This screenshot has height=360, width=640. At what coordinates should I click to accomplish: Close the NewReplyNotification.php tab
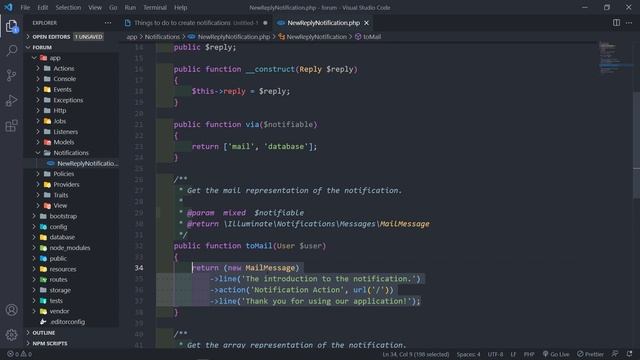pos(367,23)
